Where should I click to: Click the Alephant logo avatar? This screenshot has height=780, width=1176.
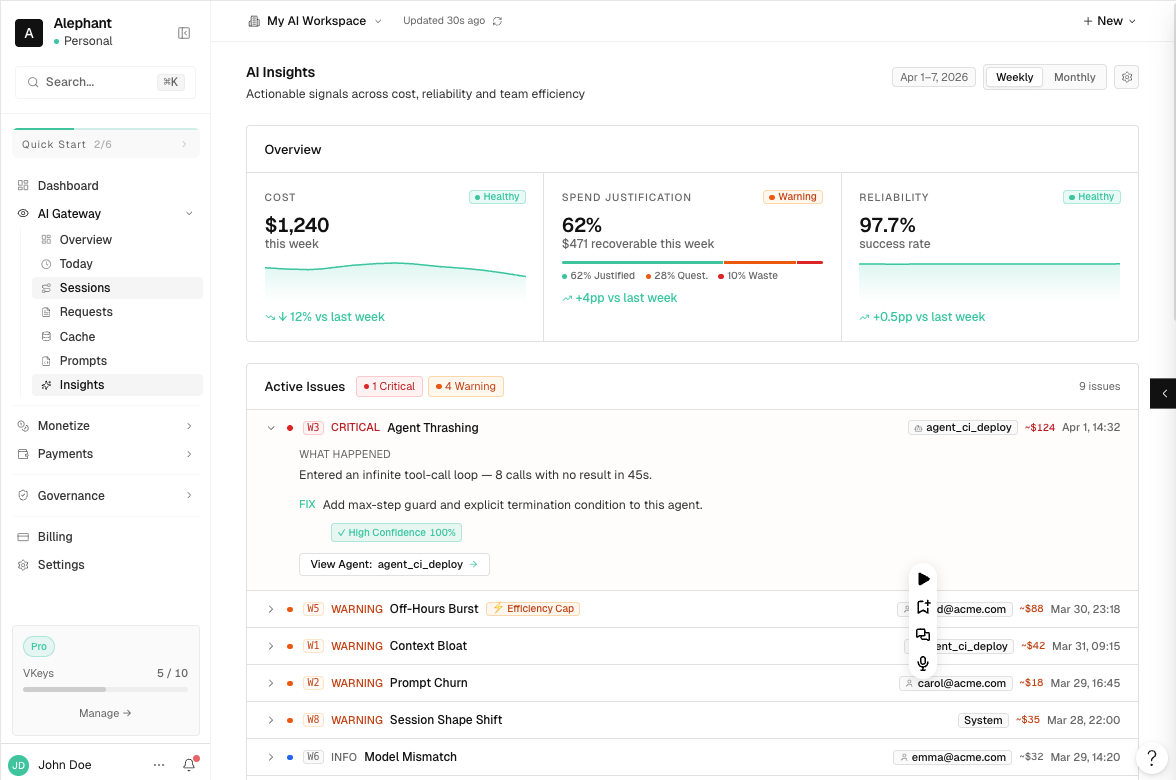pos(28,33)
